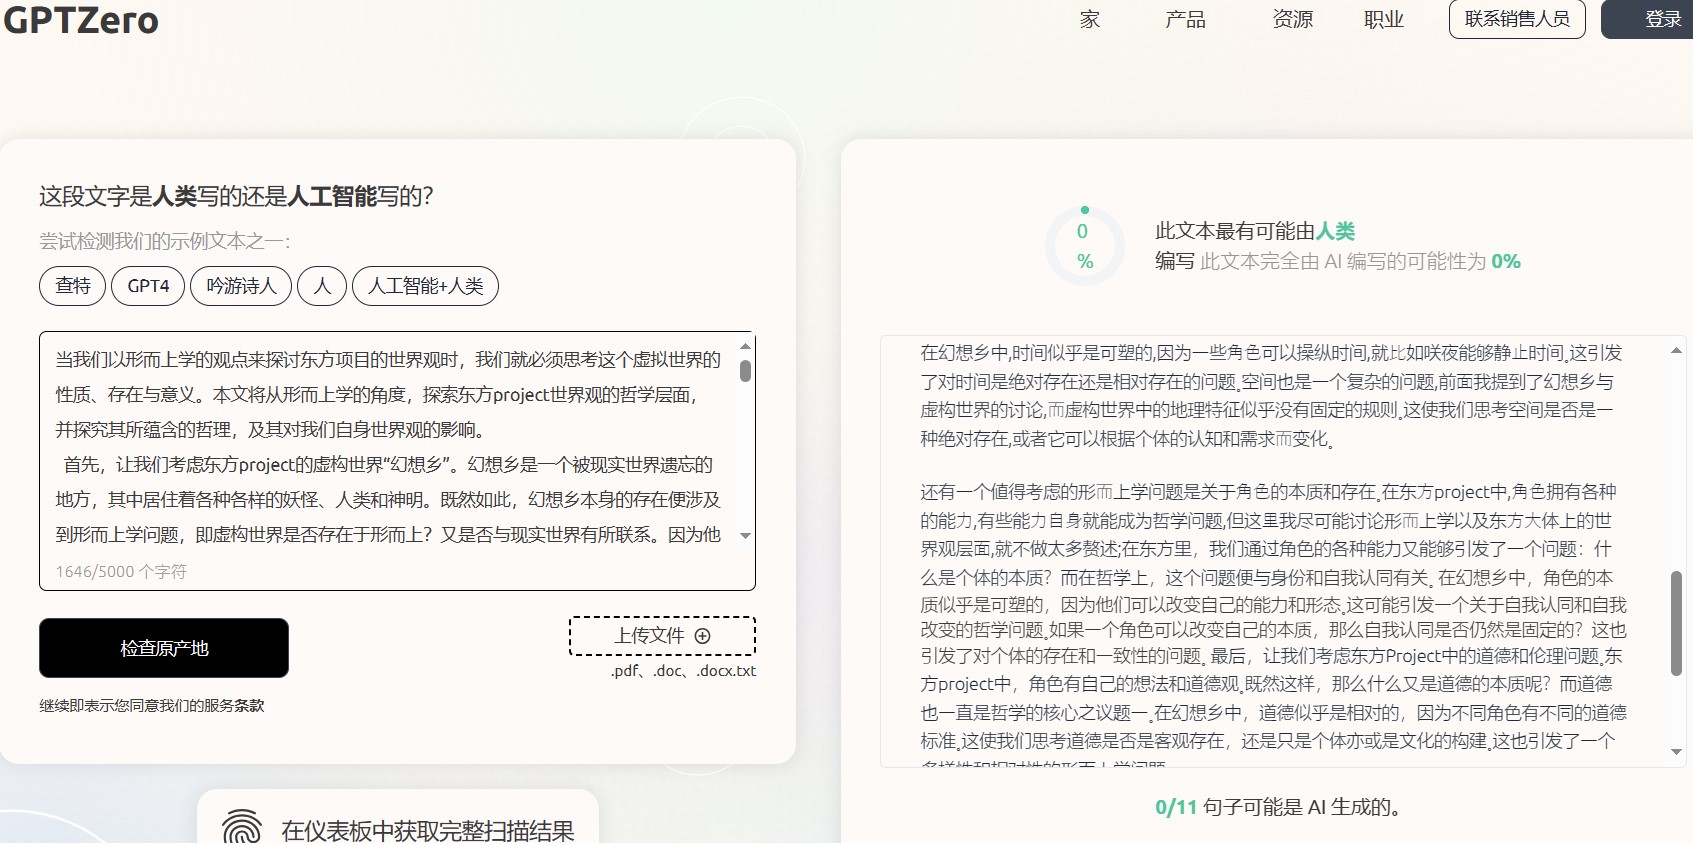1693x845 pixels.
Task: Click the 上传文件 upload file button
Action: (662, 636)
